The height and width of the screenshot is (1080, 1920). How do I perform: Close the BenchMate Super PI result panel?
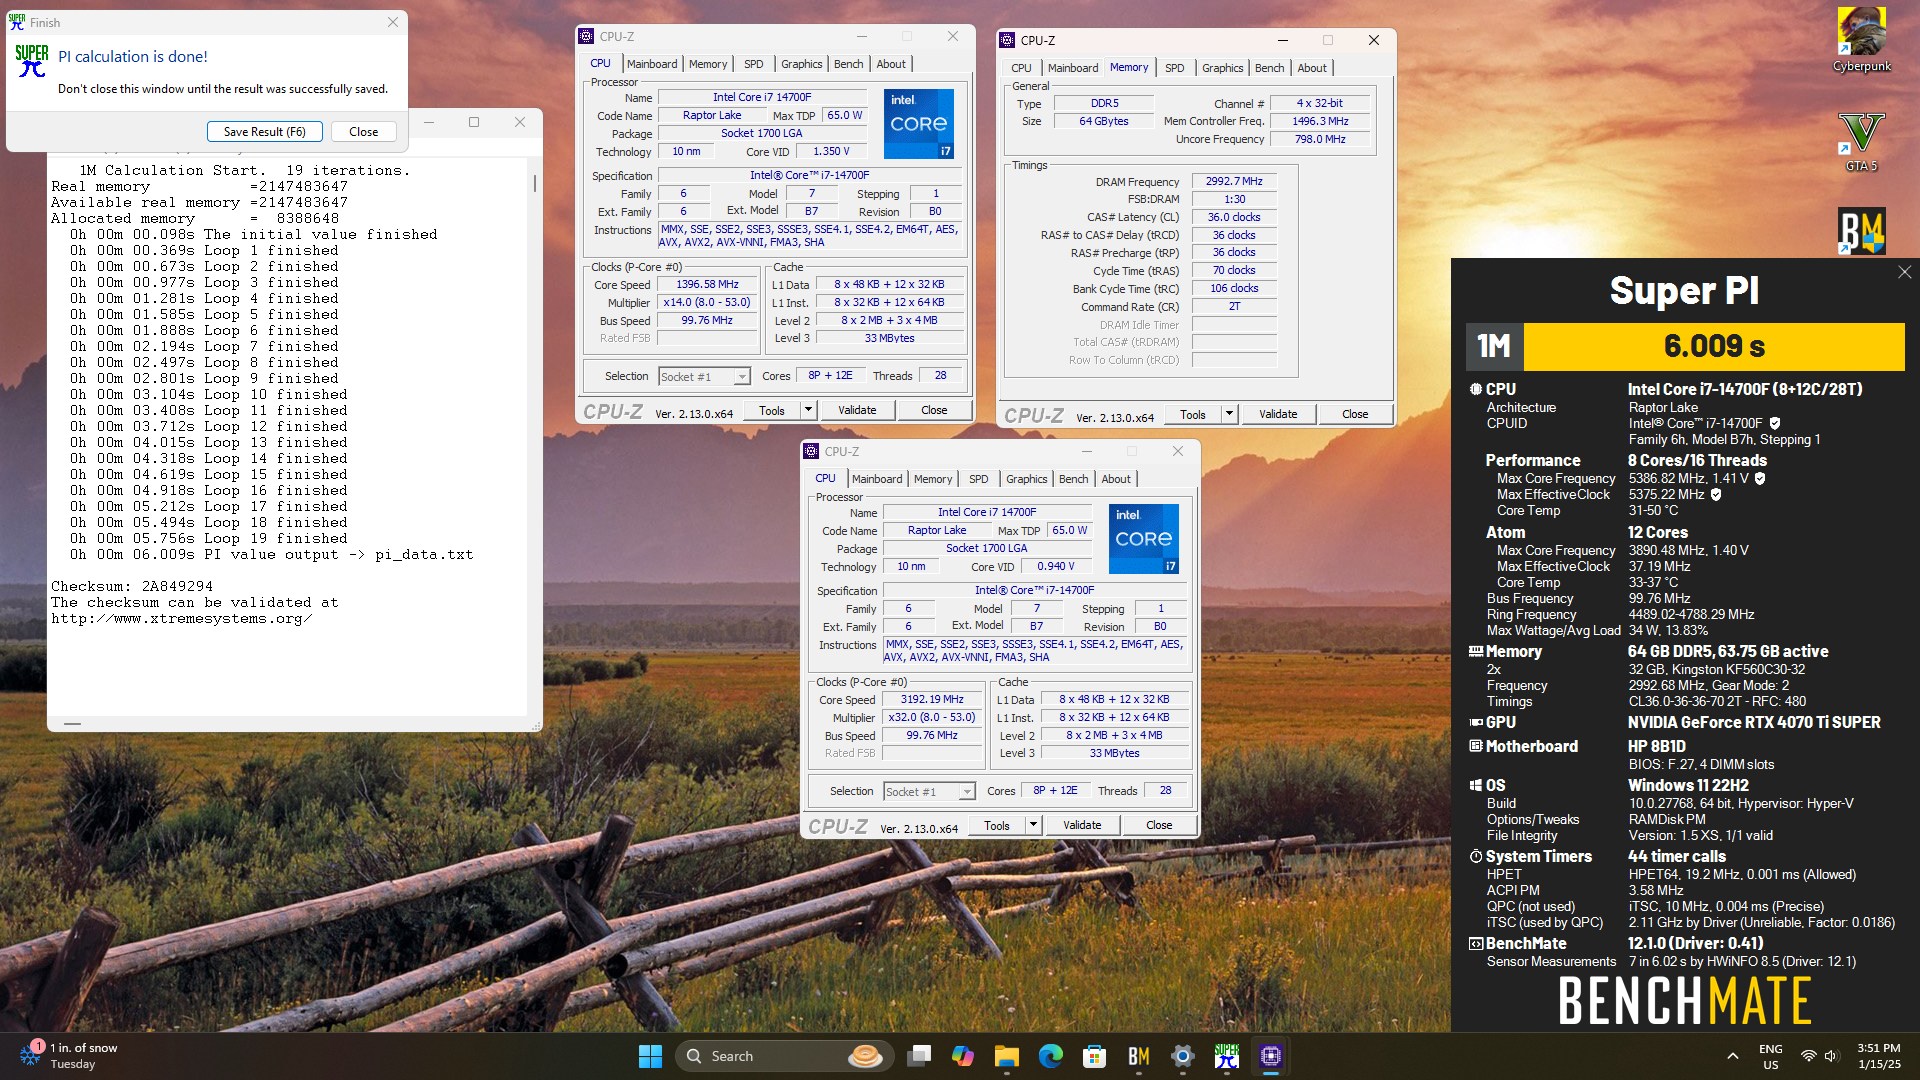(x=1904, y=272)
